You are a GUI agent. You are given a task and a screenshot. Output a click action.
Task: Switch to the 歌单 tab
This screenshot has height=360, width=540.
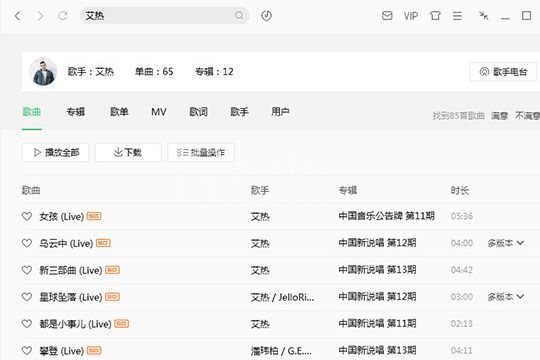pos(119,112)
